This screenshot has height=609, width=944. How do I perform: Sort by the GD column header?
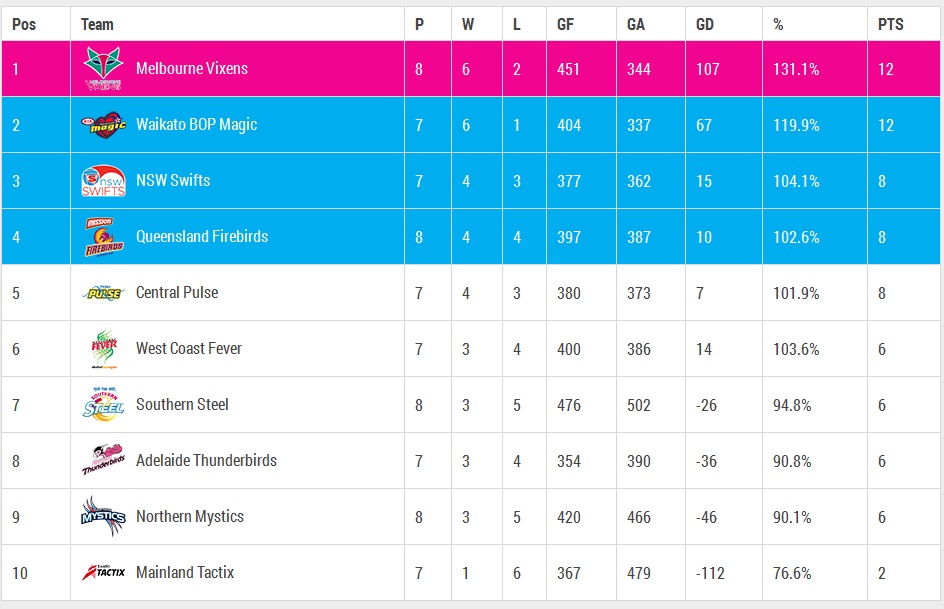tap(705, 24)
